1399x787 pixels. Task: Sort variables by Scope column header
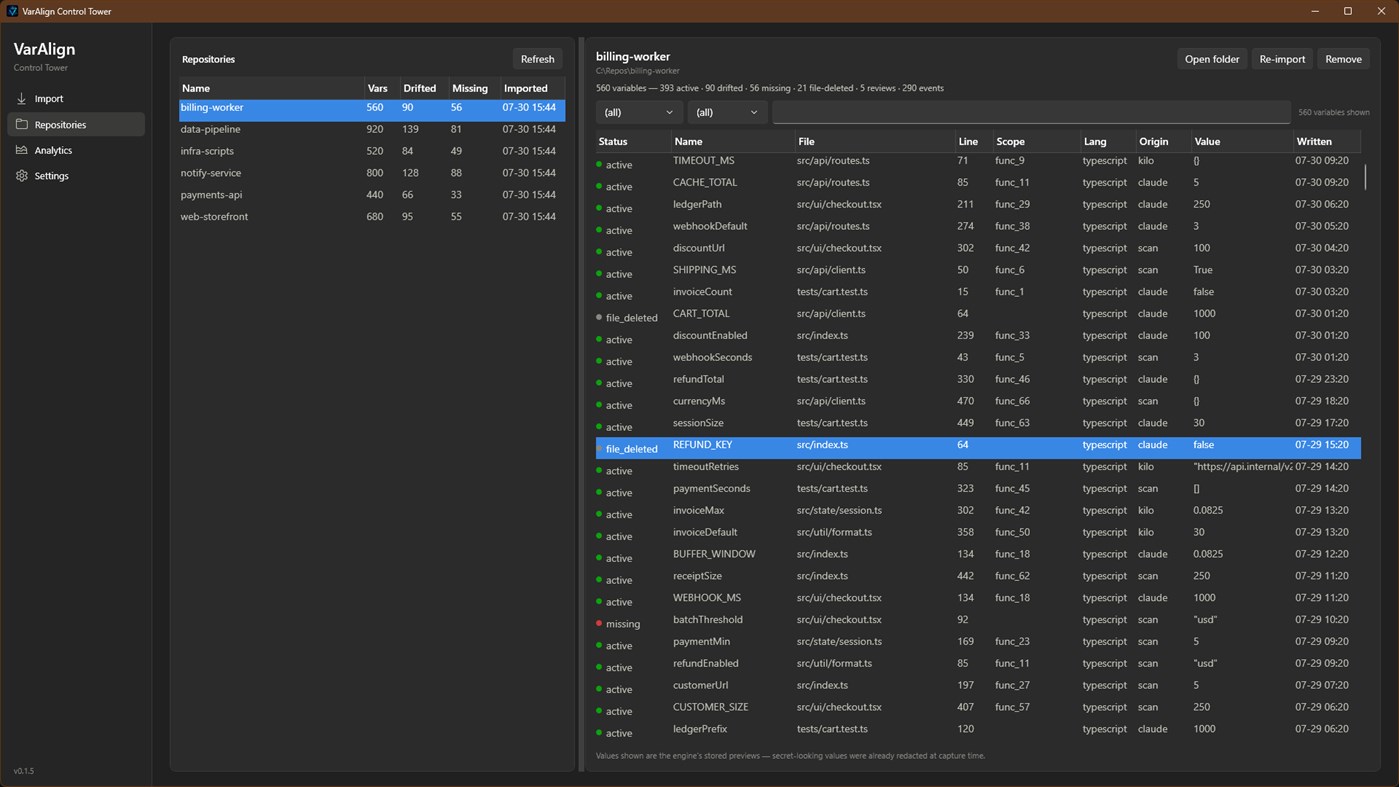coord(1036,141)
